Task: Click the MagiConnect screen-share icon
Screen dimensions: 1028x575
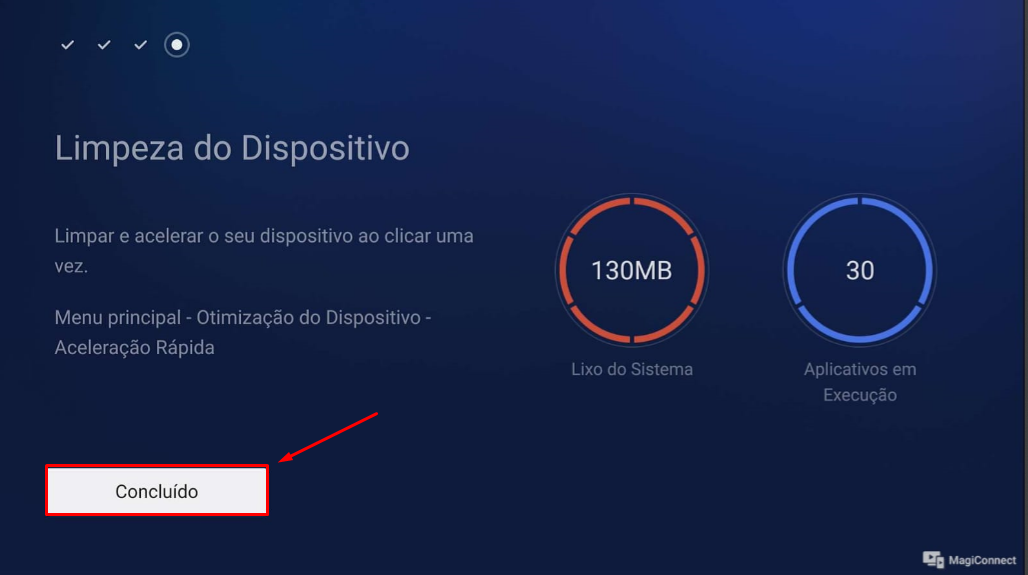Action: (x=933, y=559)
